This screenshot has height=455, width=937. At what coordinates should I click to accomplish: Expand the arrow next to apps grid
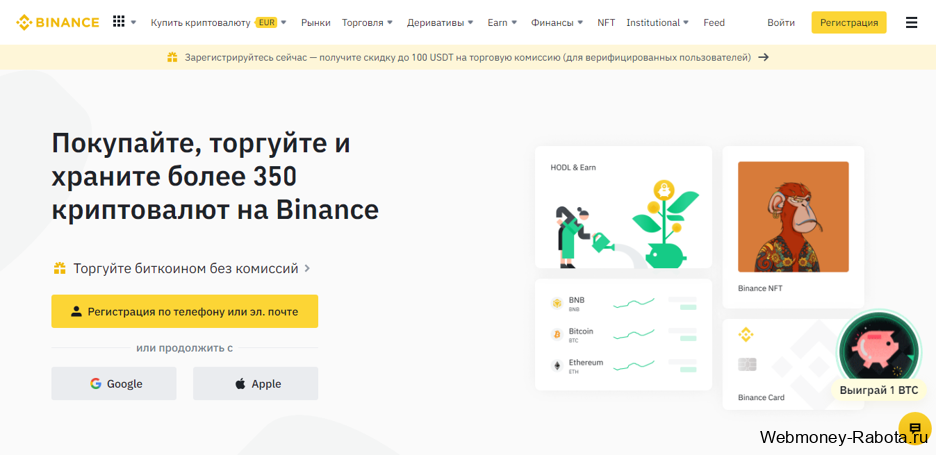pyautogui.click(x=133, y=23)
